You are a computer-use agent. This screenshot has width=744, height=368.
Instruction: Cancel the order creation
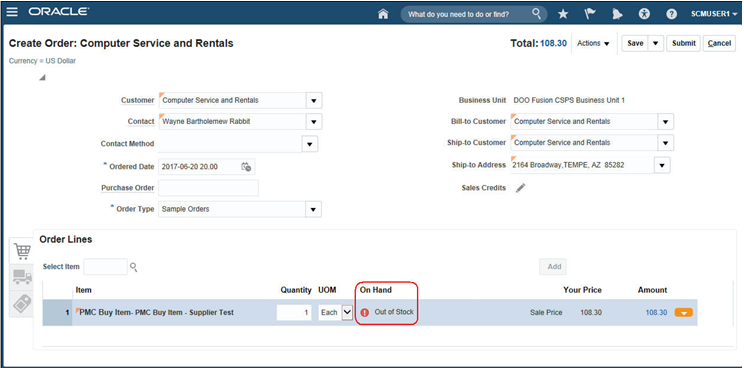719,43
